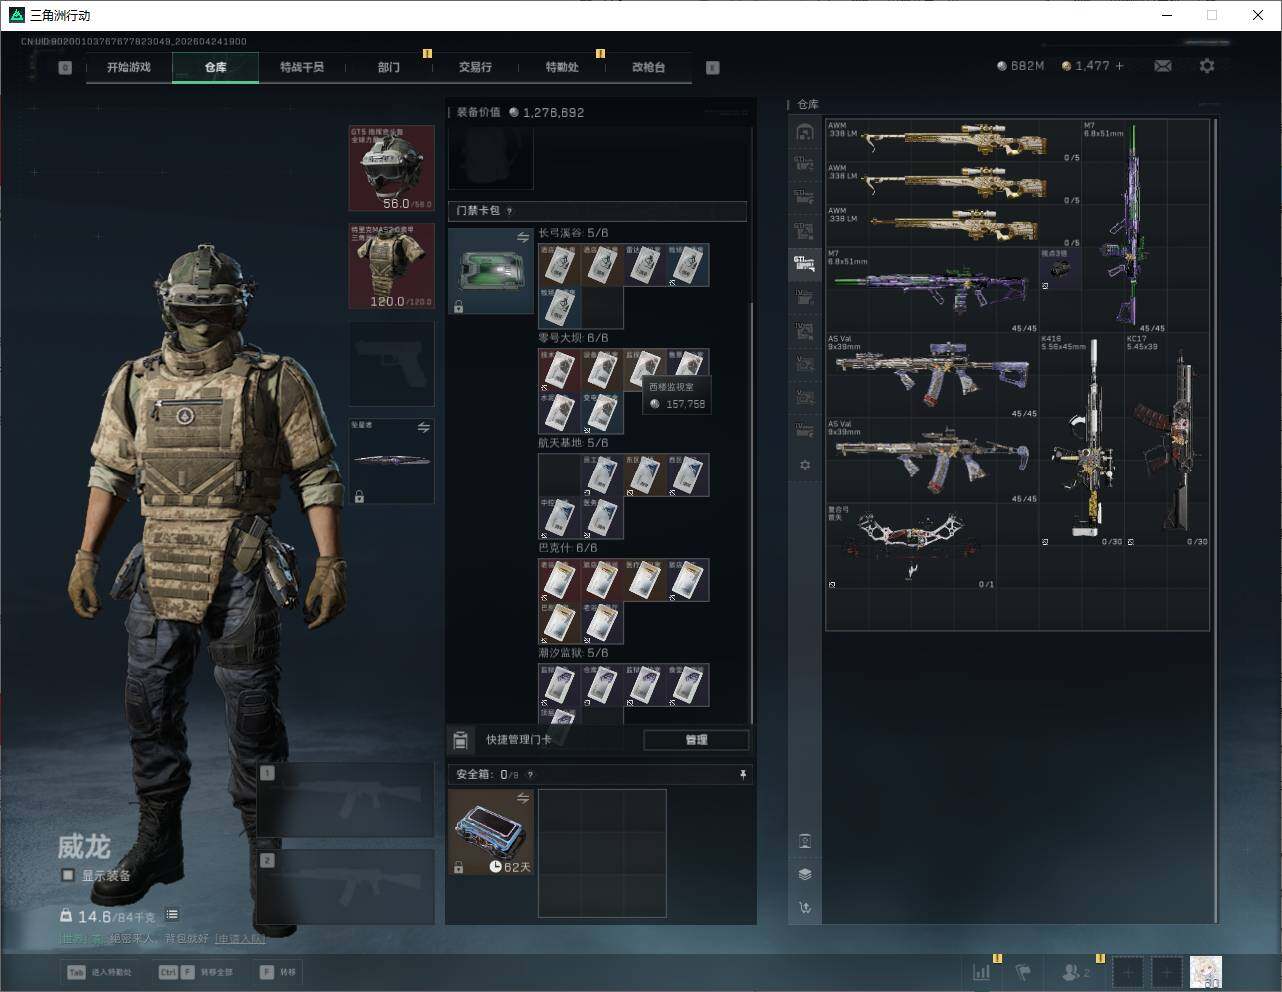Click the plus icon beside the 1,477 currency
Screen dimensions: 1282x992
click(x=1119, y=66)
